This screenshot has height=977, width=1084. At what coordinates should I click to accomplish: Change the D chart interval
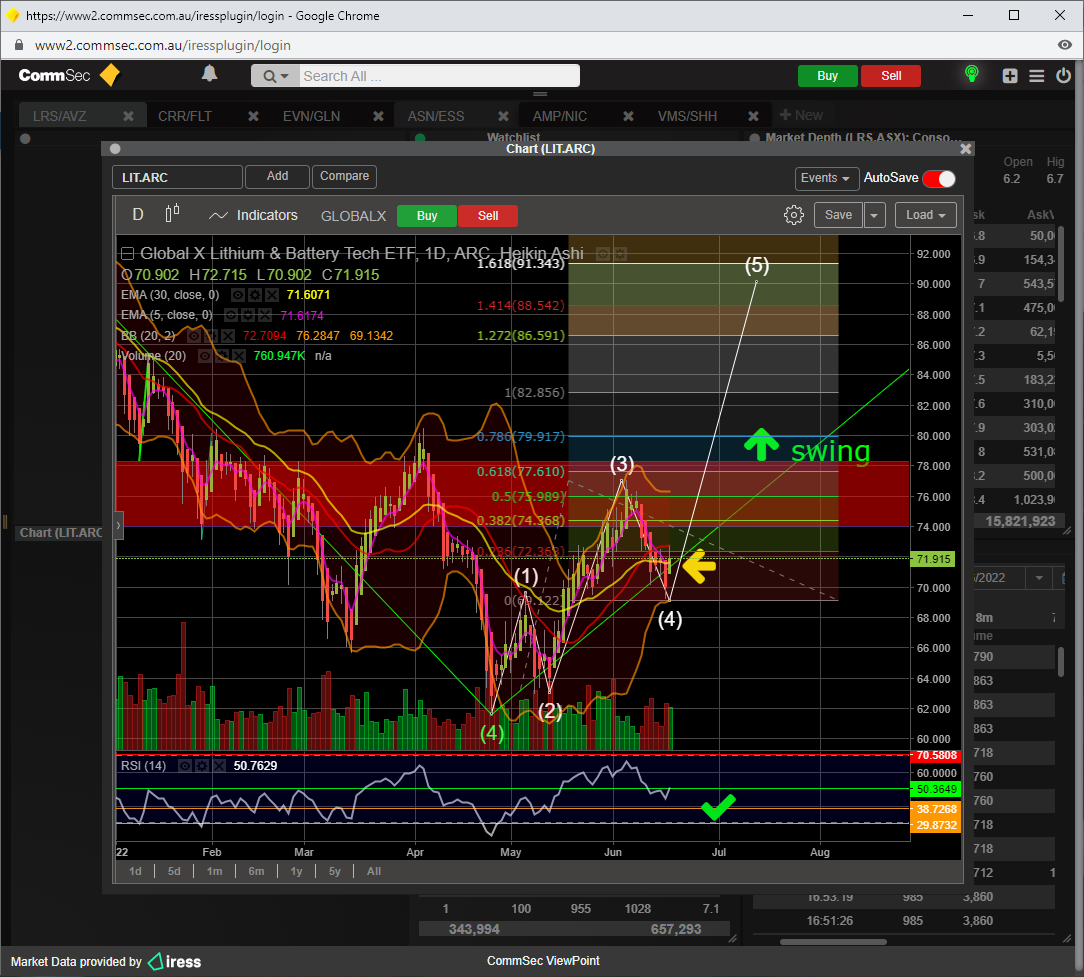pos(138,214)
